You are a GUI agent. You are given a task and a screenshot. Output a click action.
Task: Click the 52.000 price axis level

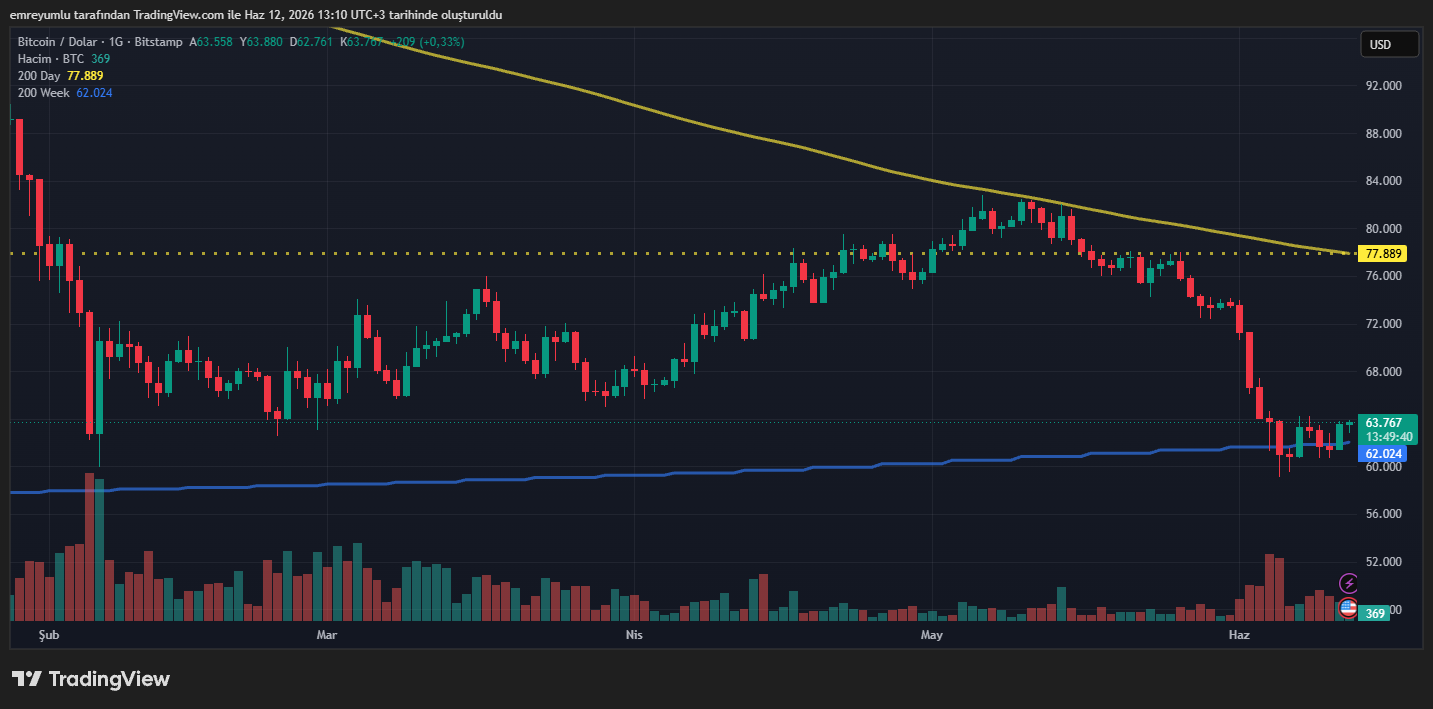click(1384, 562)
